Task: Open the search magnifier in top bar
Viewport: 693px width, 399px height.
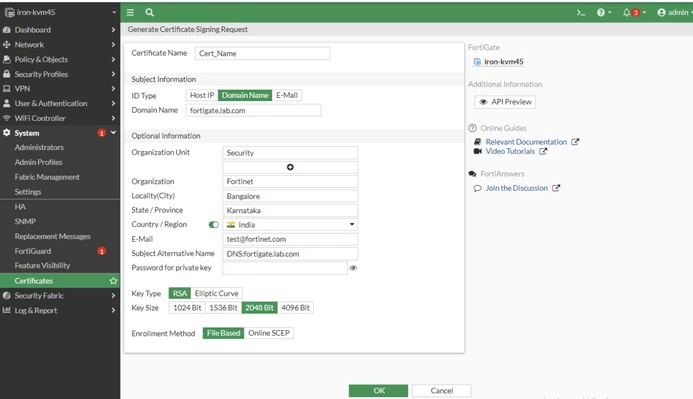Action: (x=149, y=12)
